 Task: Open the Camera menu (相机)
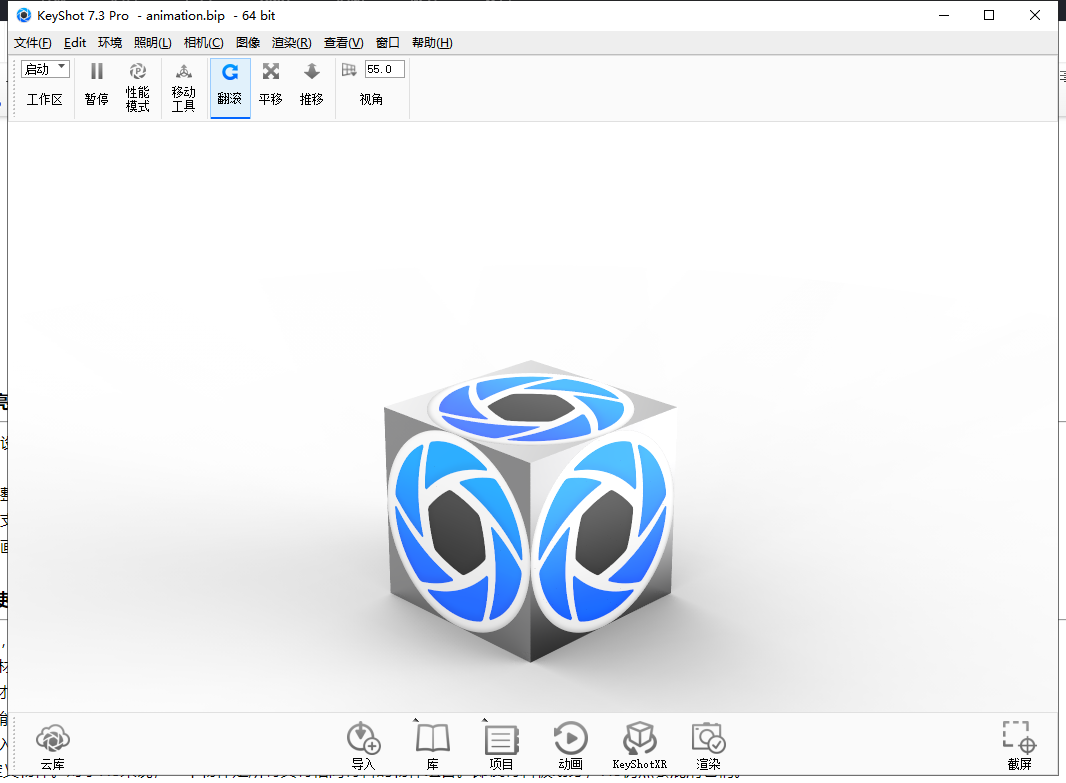point(203,43)
